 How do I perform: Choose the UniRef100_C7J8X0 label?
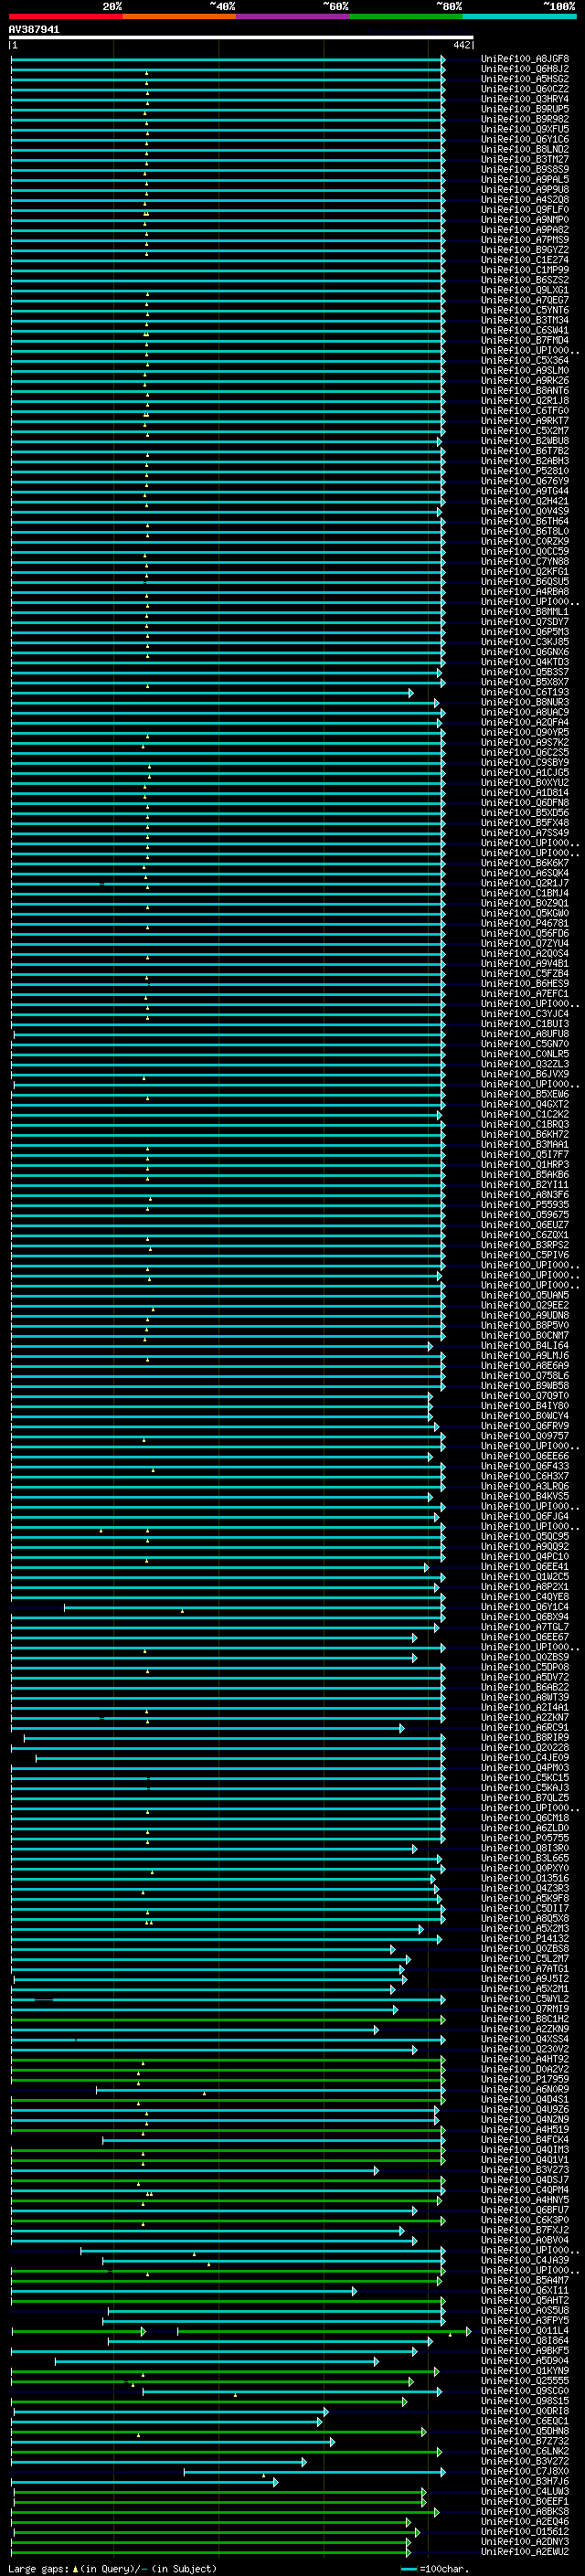coord(525,2471)
